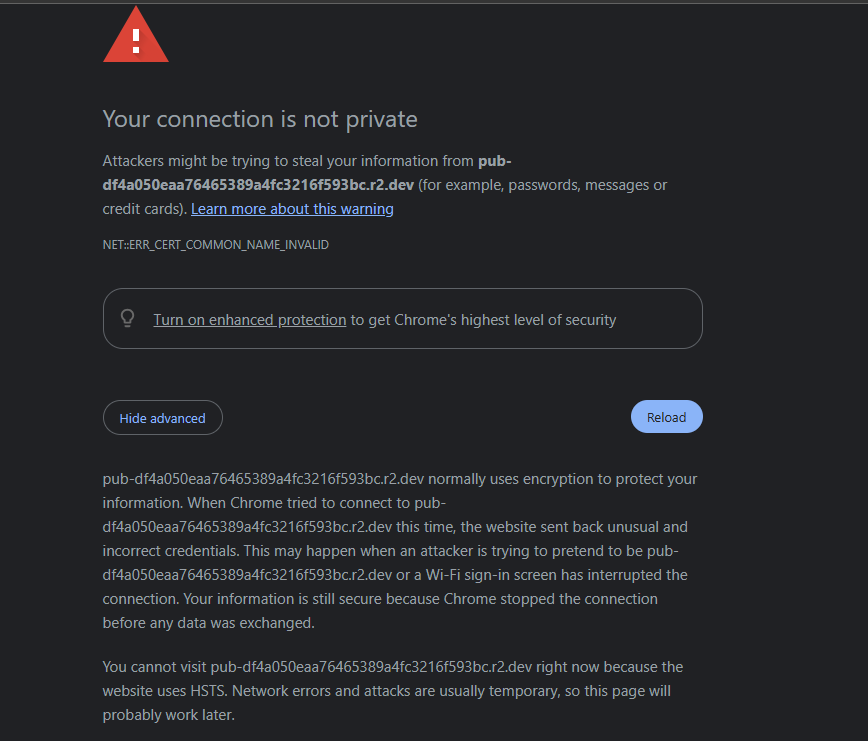Click the encryption explanation text block
Image resolution: width=868 pixels, height=741 pixels.
(399, 550)
